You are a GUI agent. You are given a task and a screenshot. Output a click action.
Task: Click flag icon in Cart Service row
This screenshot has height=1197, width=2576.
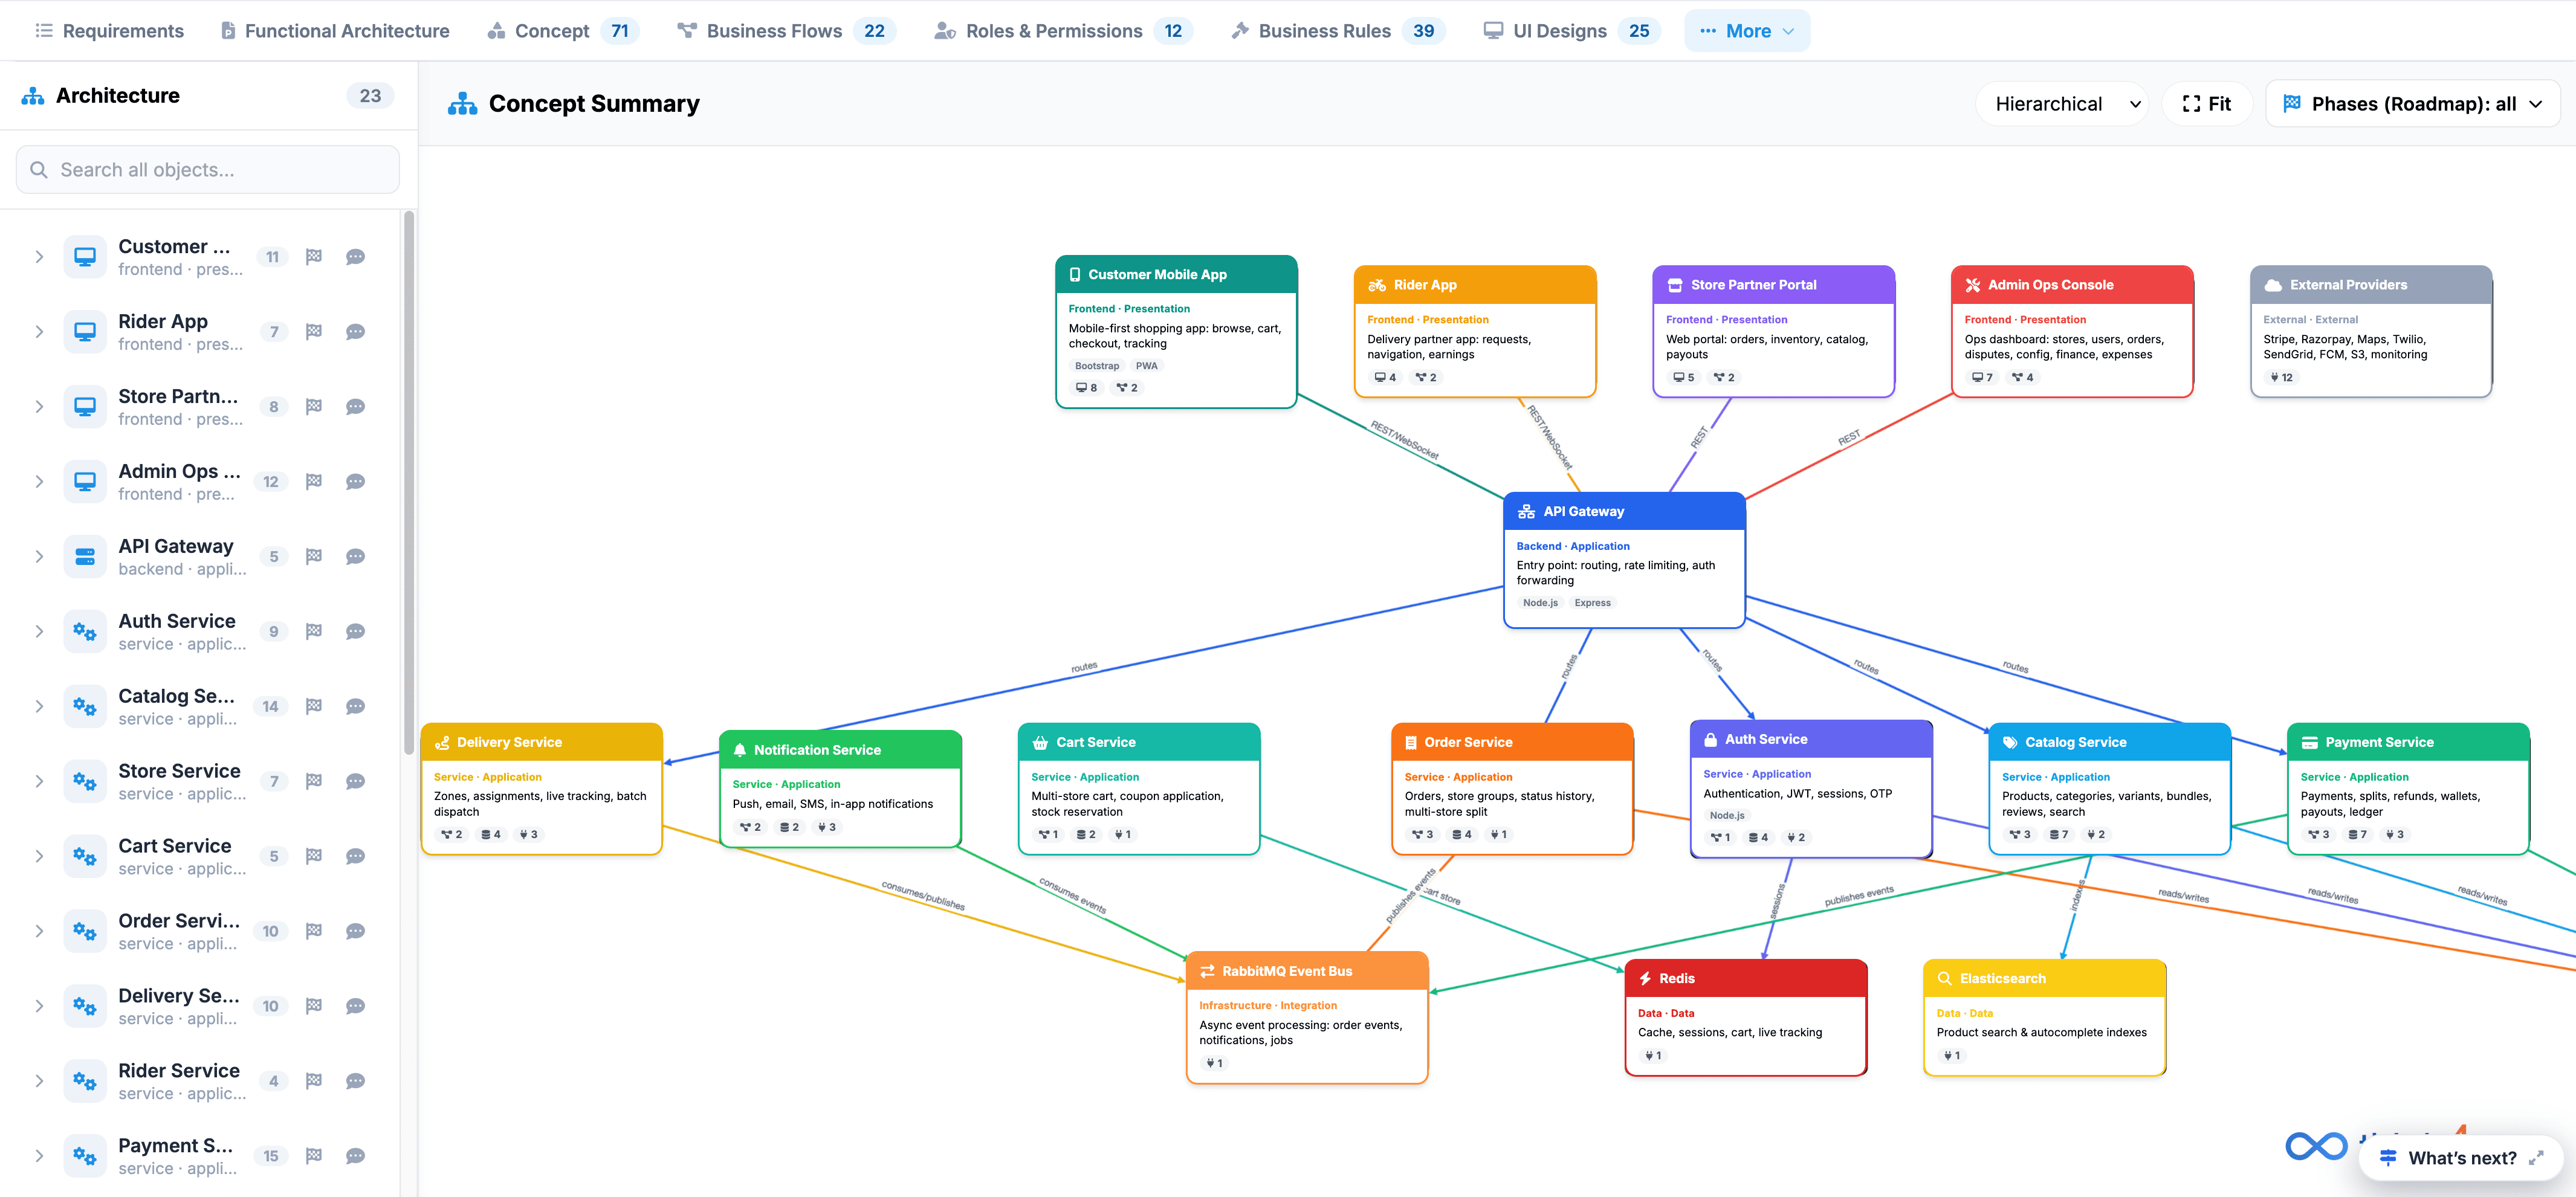coord(313,857)
